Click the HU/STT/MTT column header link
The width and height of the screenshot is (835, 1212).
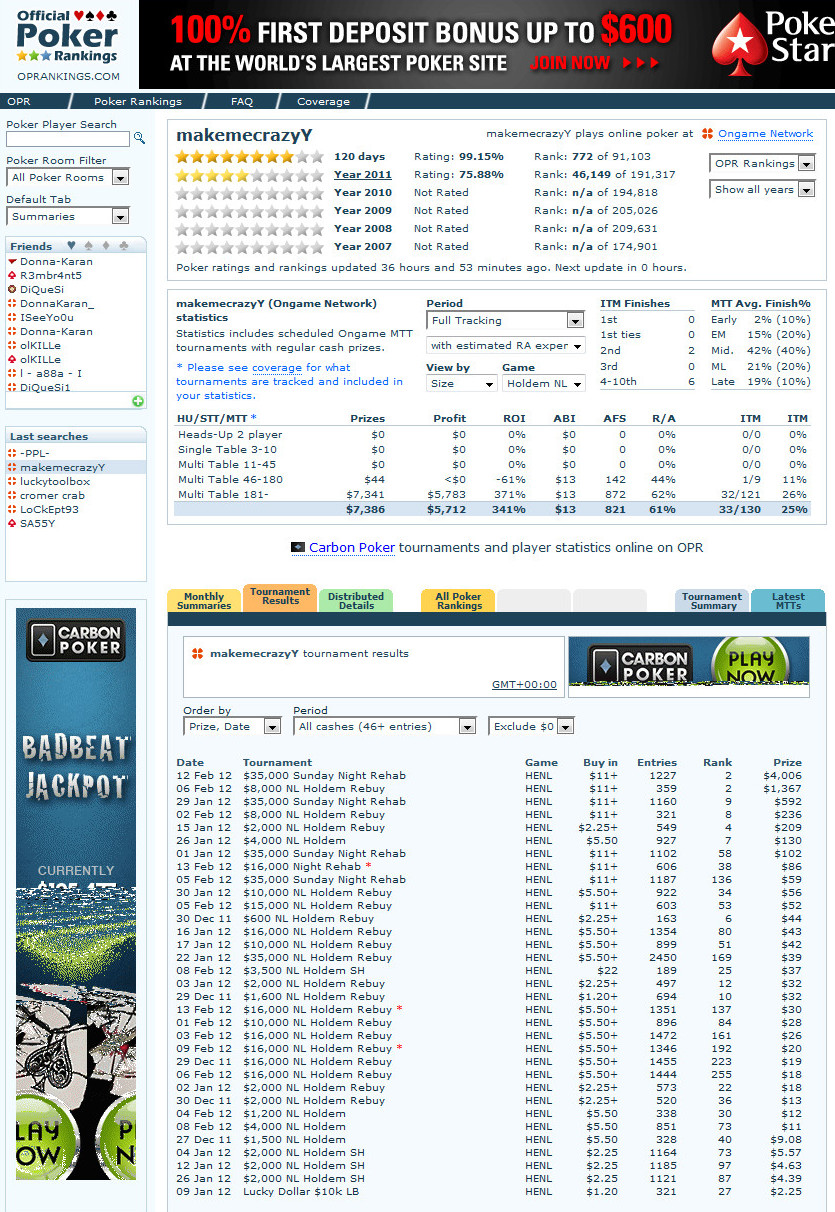click(216, 418)
